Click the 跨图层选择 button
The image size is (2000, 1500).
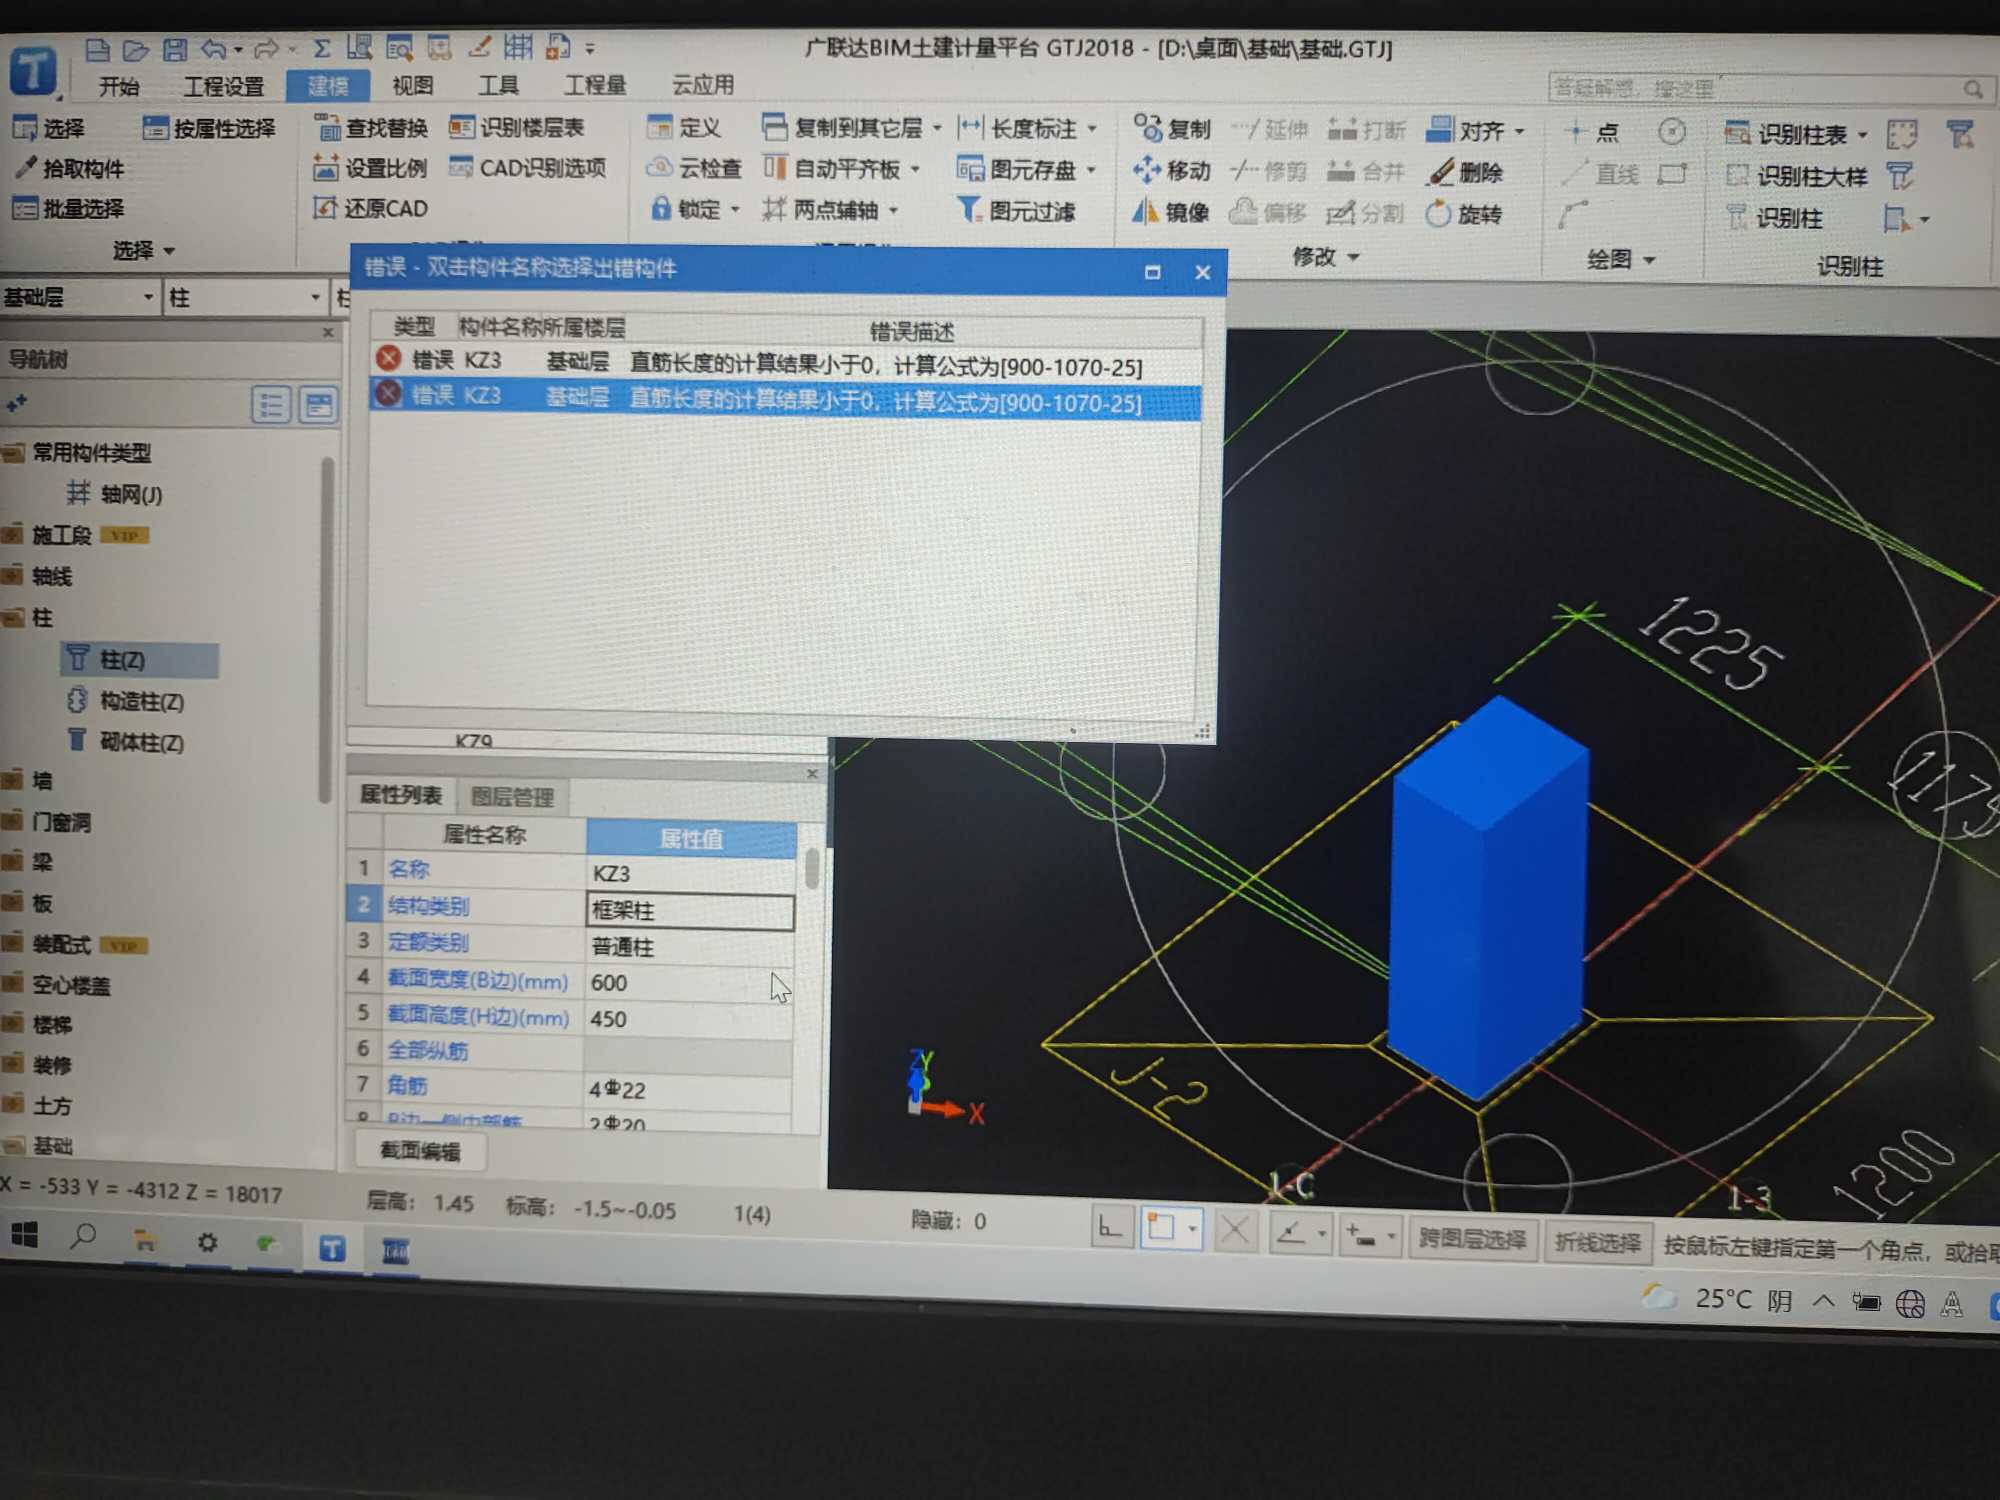(x=1472, y=1240)
